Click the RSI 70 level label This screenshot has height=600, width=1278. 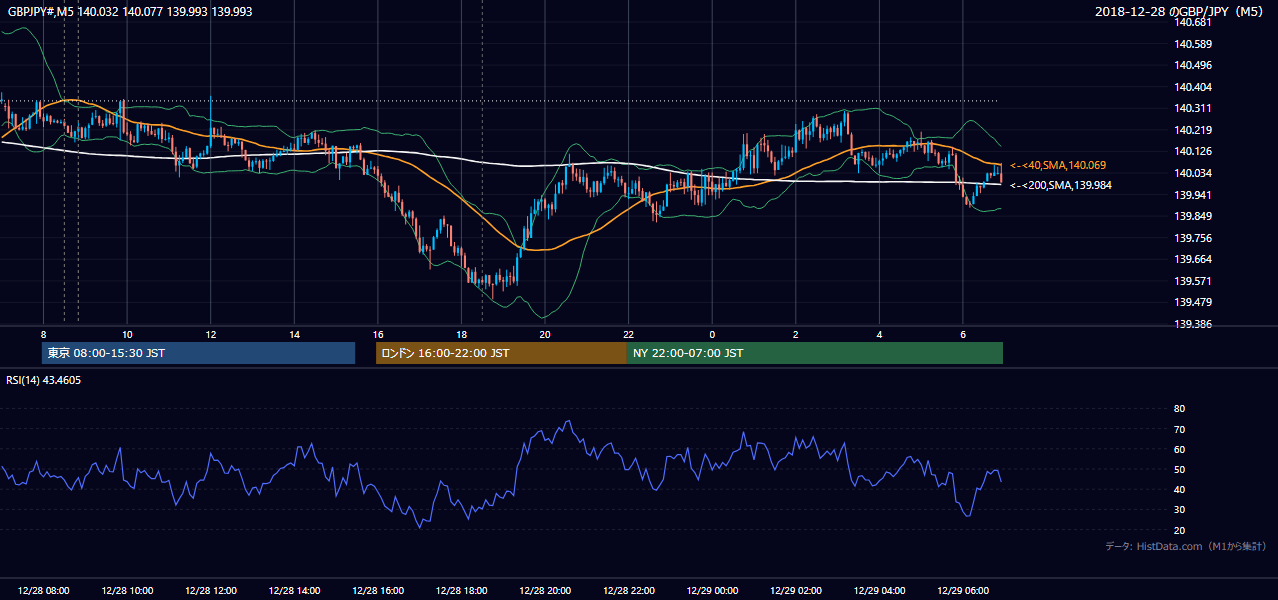pyautogui.click(x=1179, y=429)
